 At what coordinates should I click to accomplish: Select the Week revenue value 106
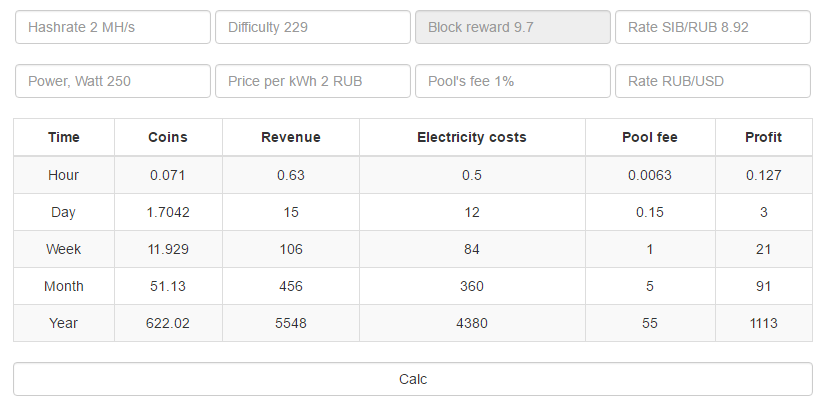pos(291,249)
